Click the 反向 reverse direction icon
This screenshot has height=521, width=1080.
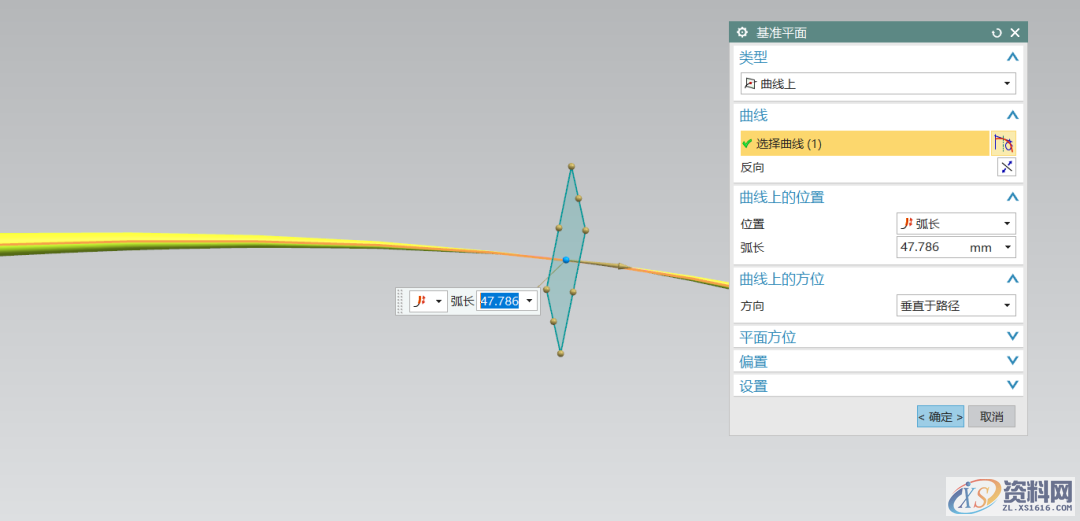[1006, 167]
